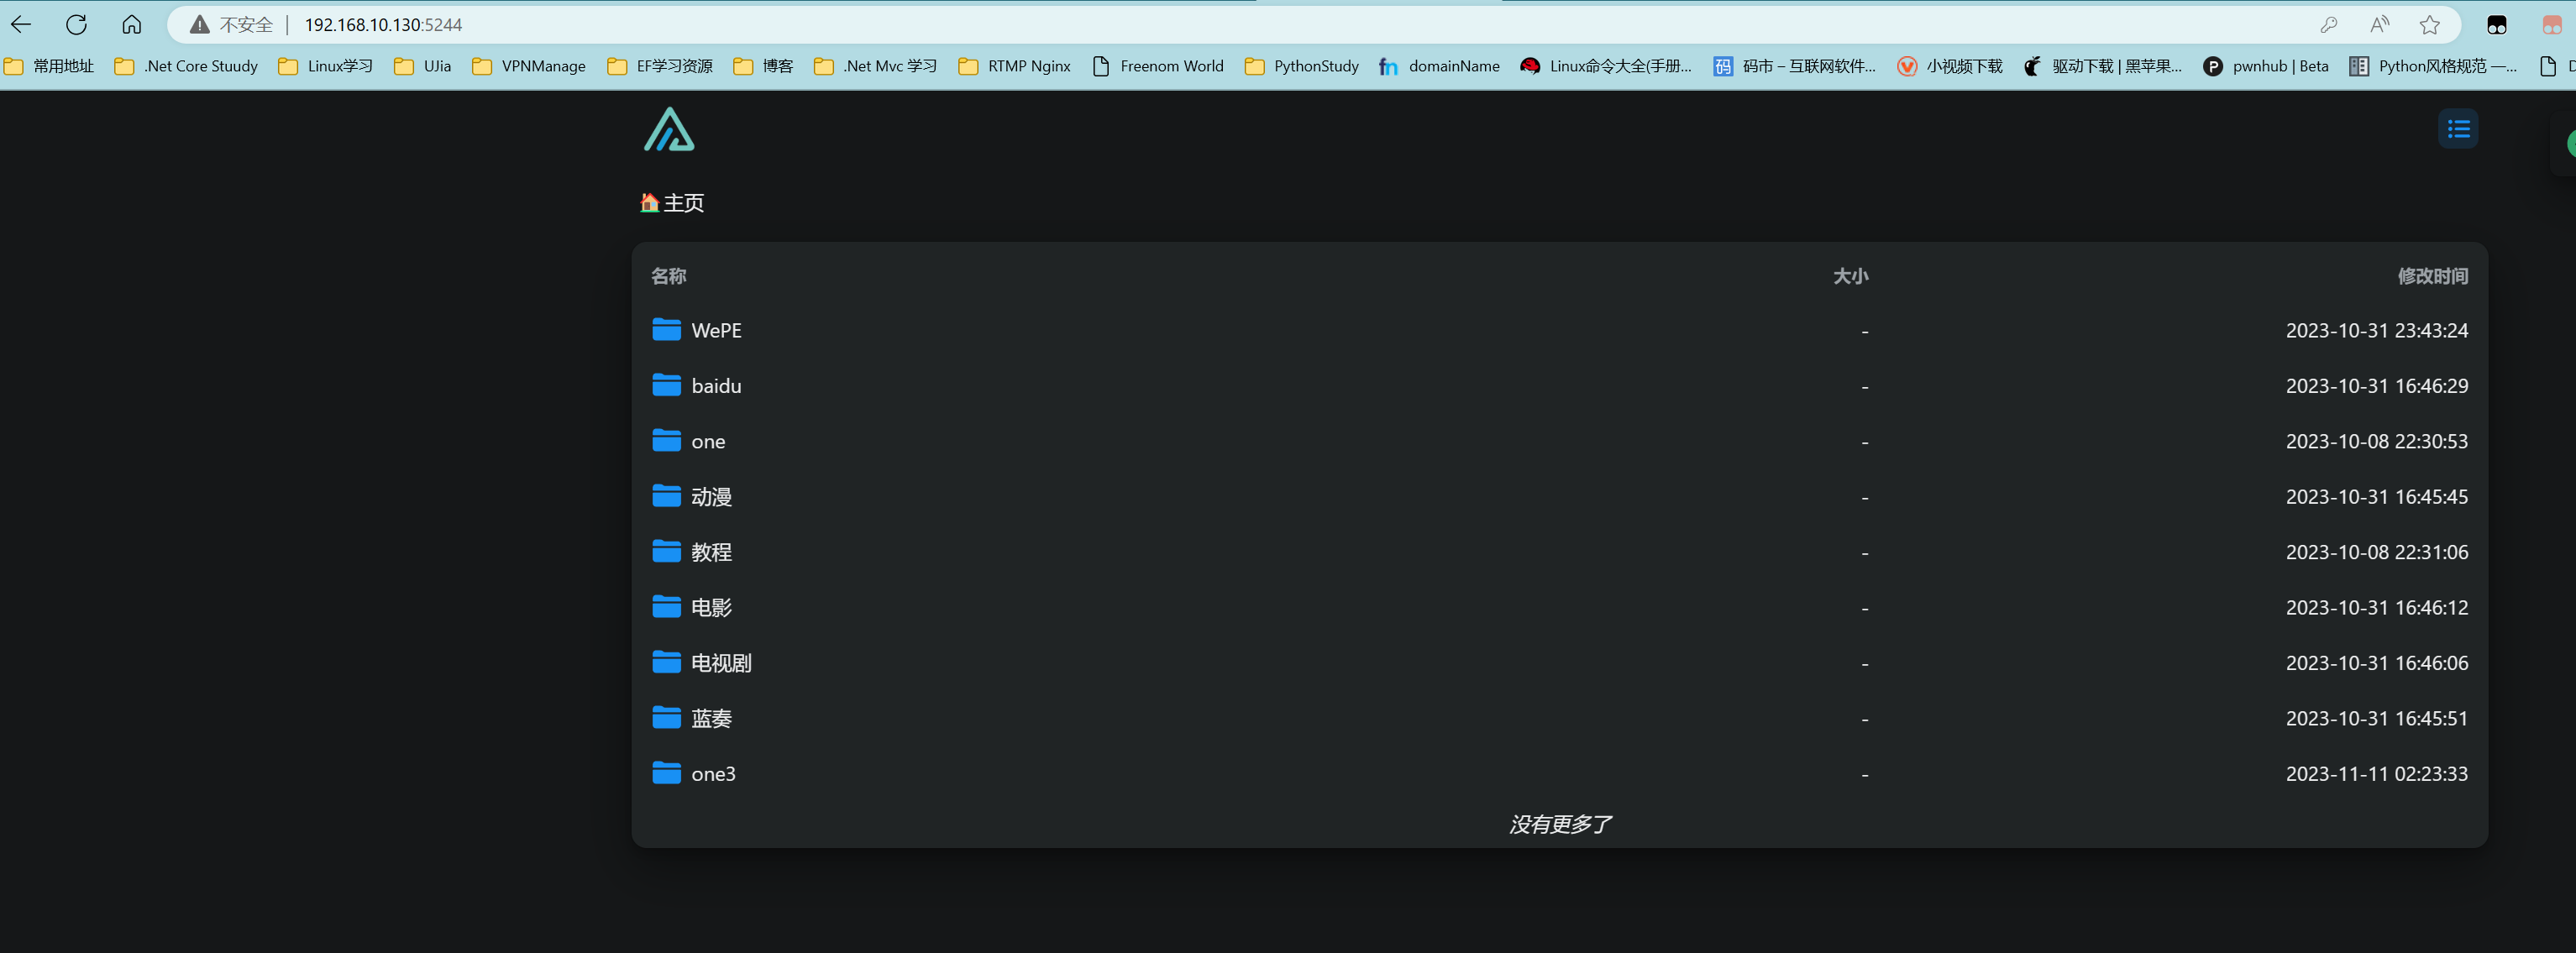Open the 小视频下载 bookmark

point(1950,66)
